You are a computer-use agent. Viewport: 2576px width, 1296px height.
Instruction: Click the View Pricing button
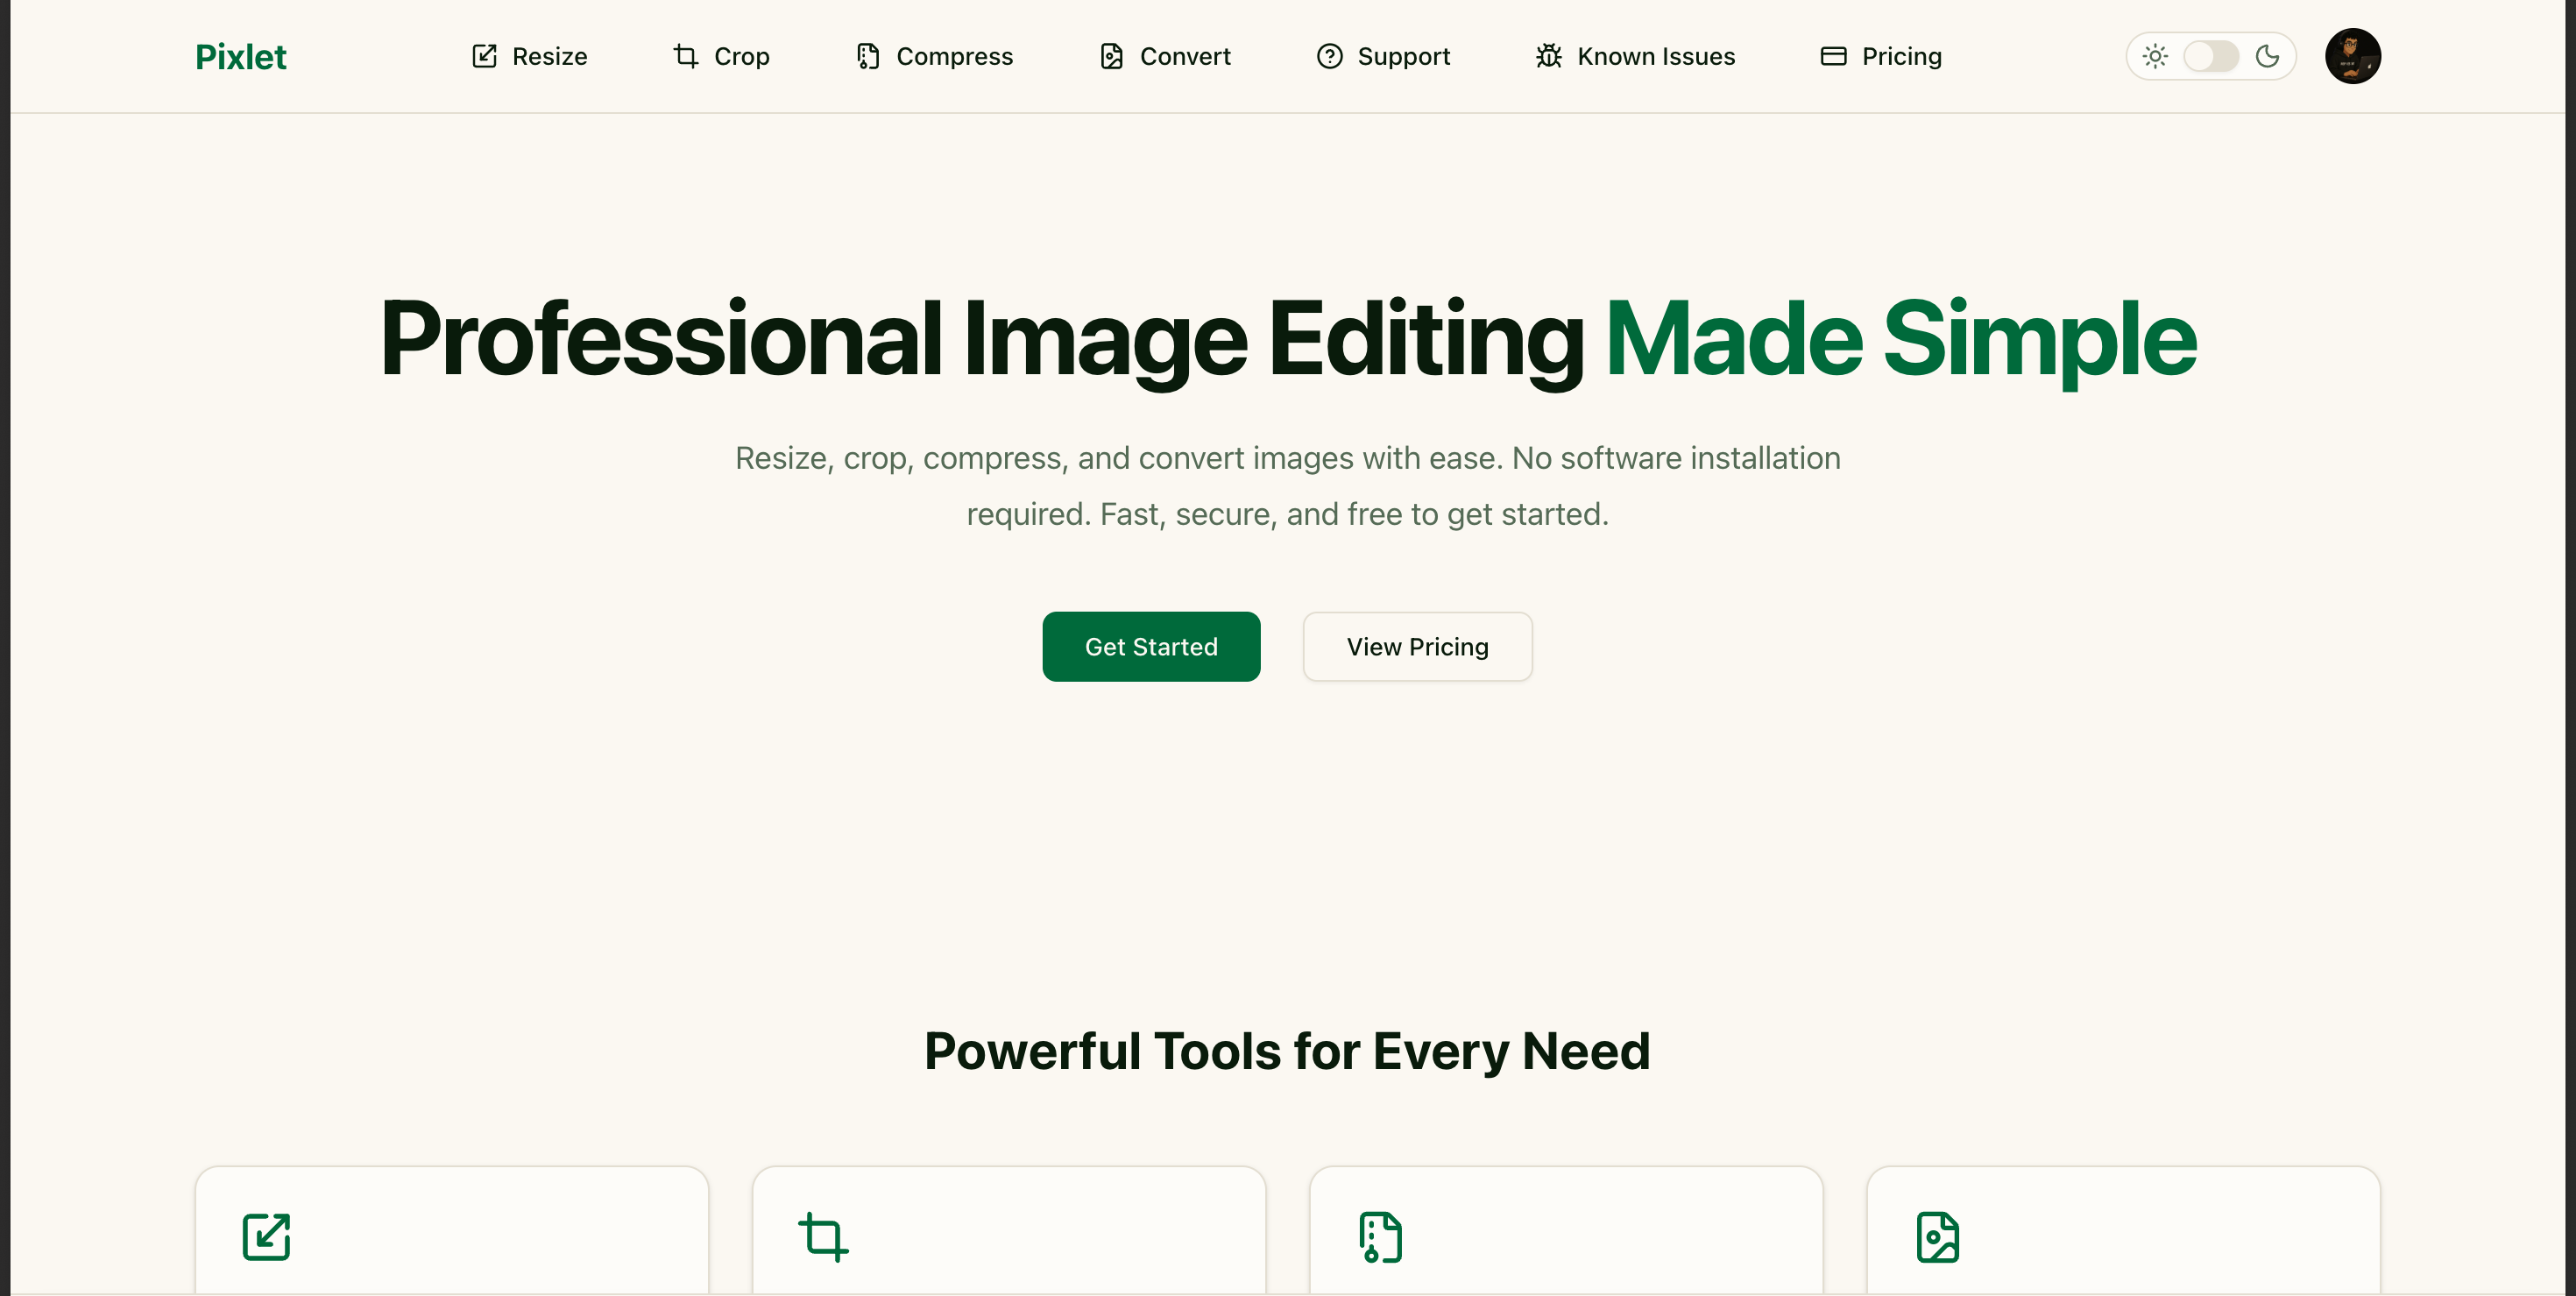pyautogui.click(x=1417, y=646)
